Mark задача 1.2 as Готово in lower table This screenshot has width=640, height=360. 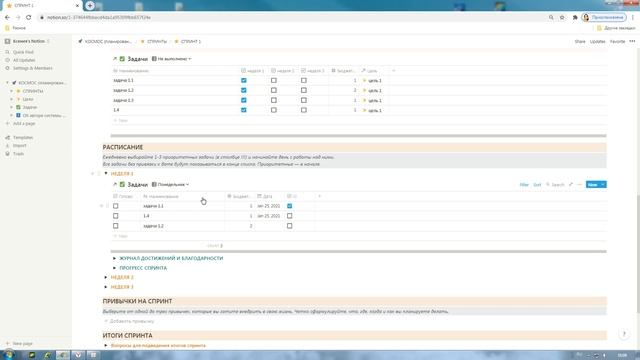[x=116, y=226]
